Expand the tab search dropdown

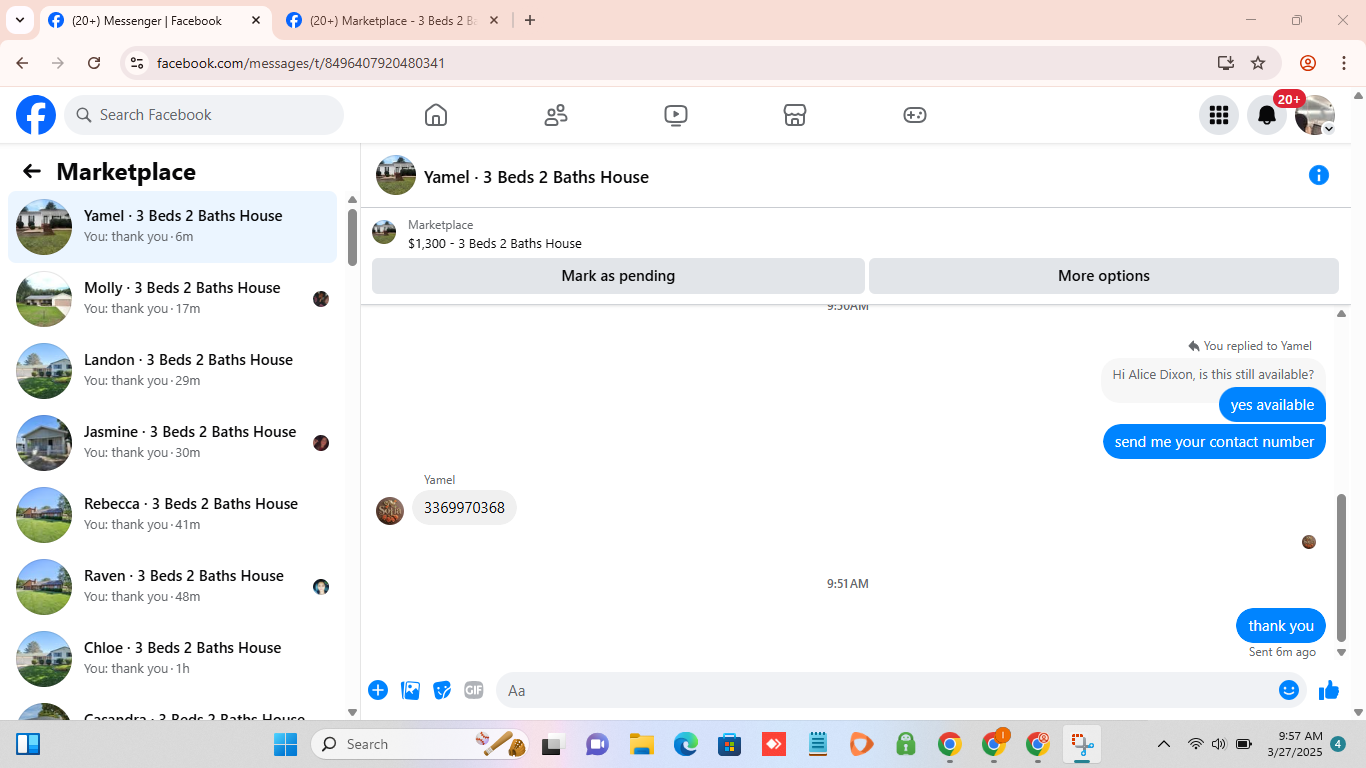(x=19, y=20)
